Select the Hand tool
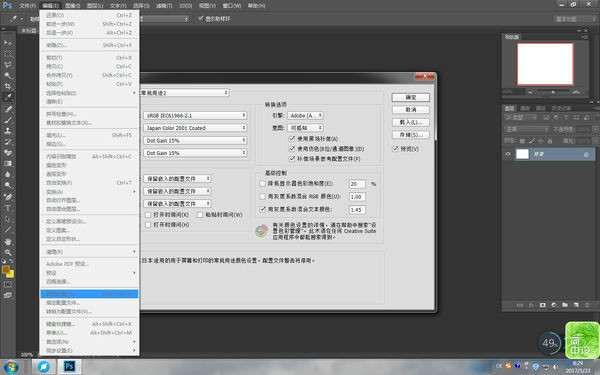Image resolution: width=600 pixels, height=375 pixels. pos(8,241)
